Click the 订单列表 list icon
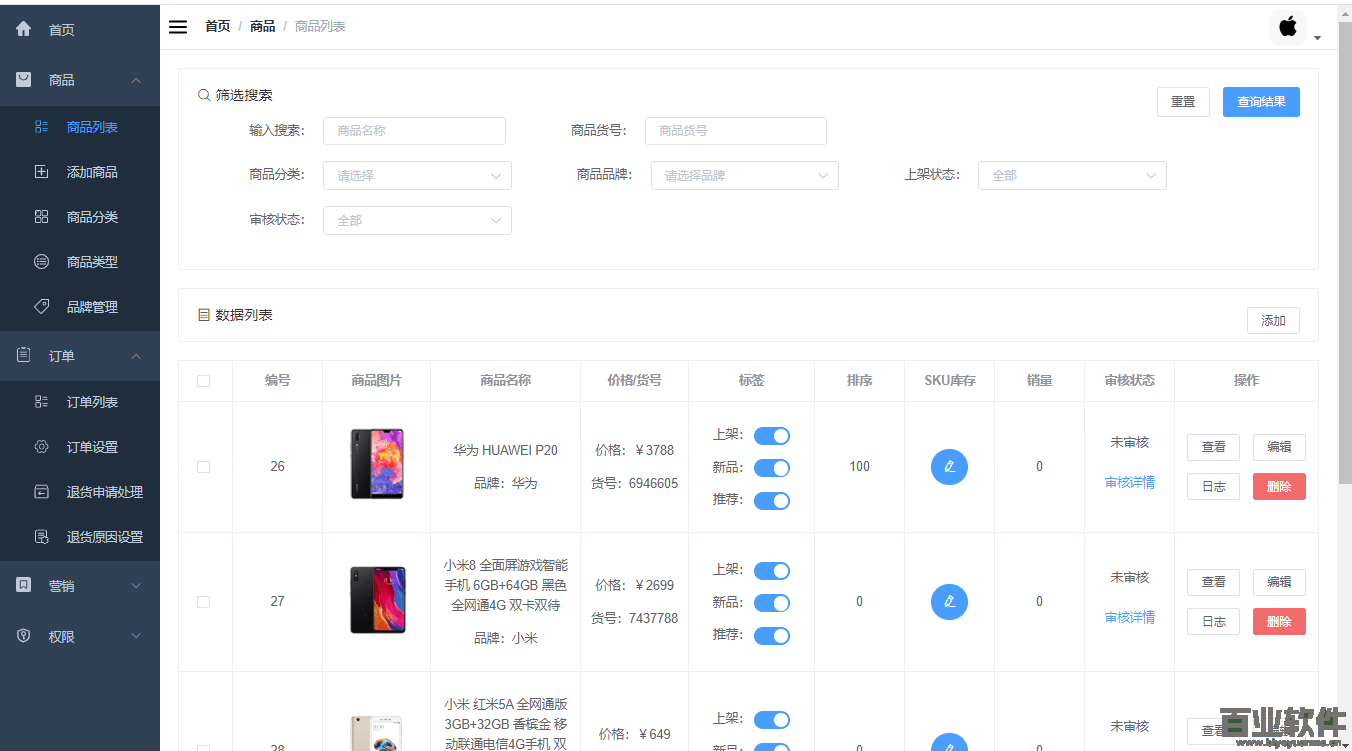 (x=41, y=402)
